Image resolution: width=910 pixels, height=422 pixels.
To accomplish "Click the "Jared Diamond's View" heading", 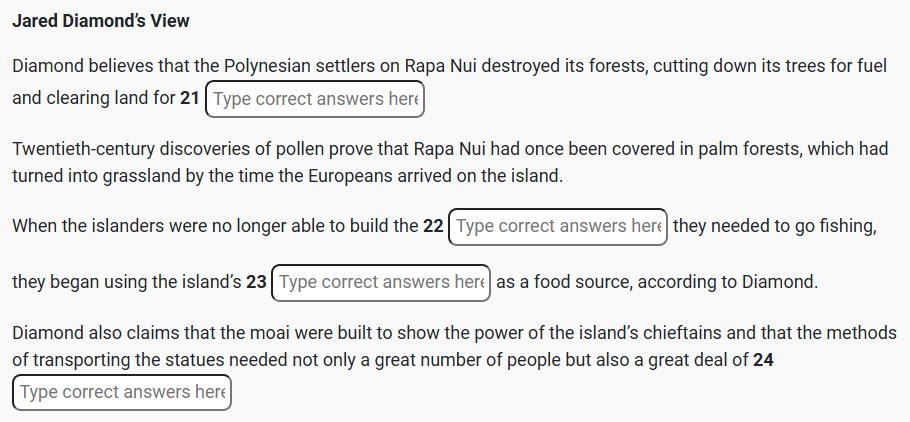I will click(x=101, y=21).
